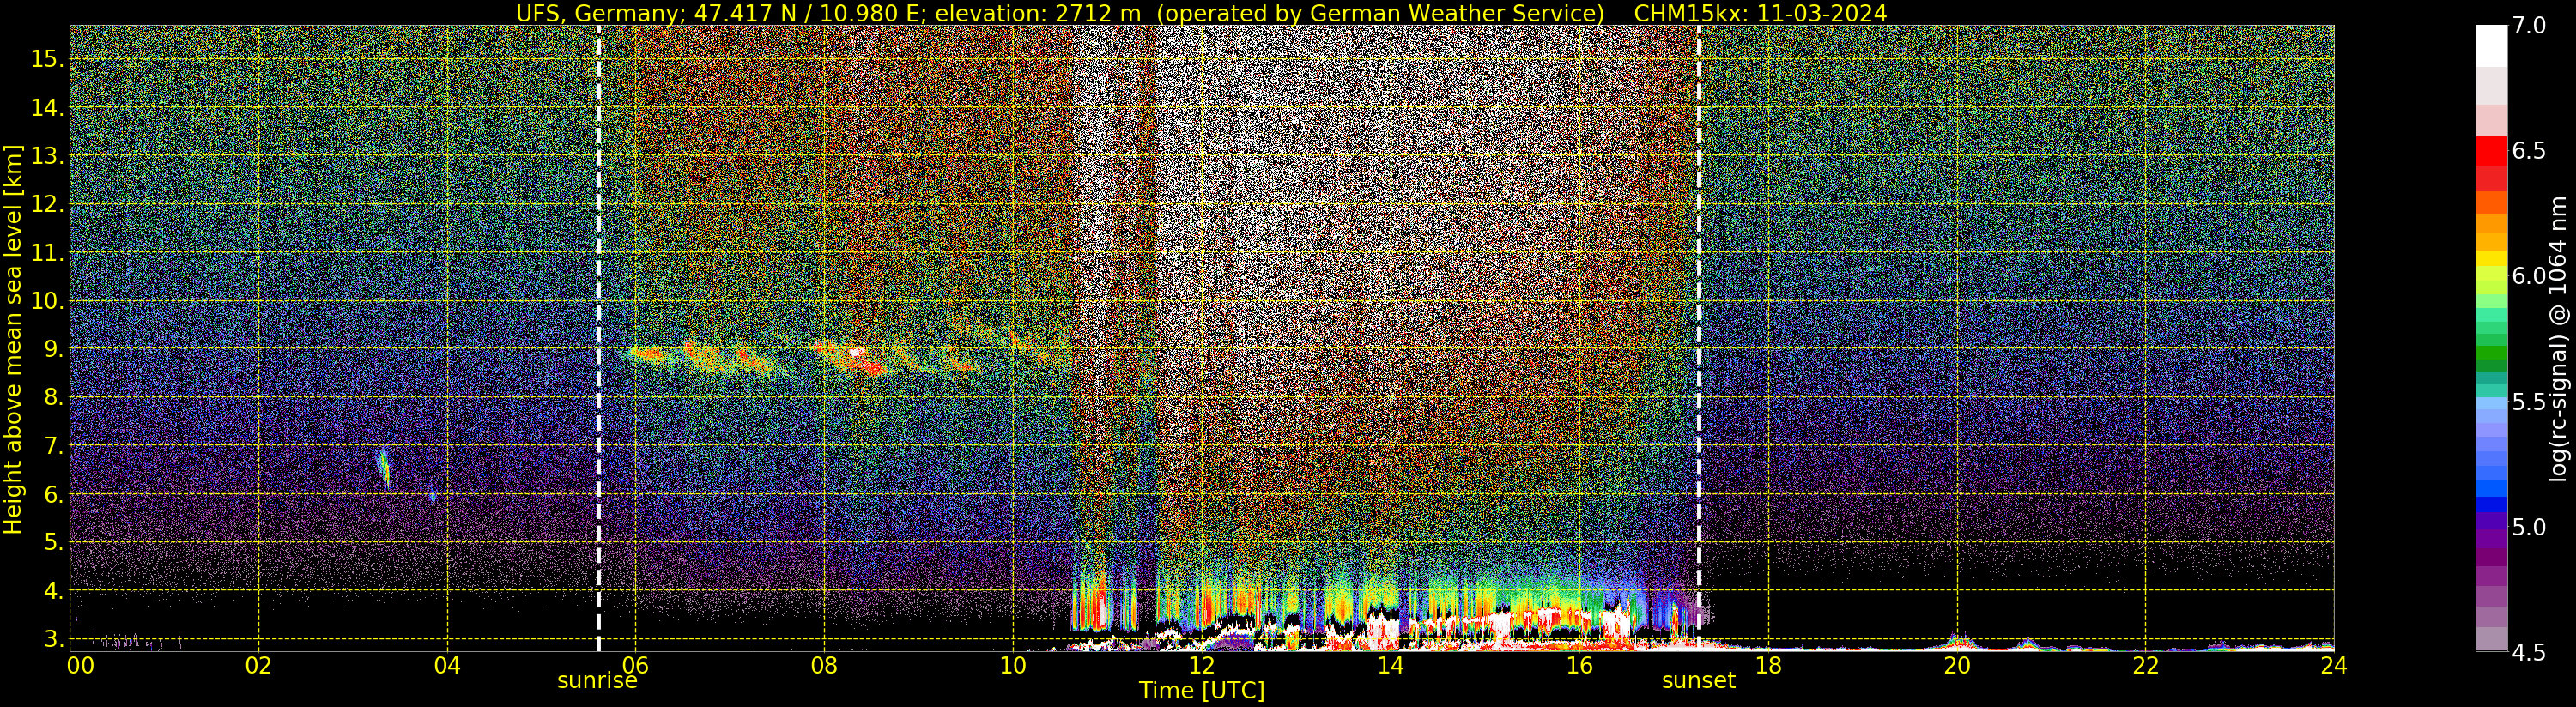Click the height axis tick "8."
The height and width of the screenshot is (707, 2576).
(x=54, y=397)
